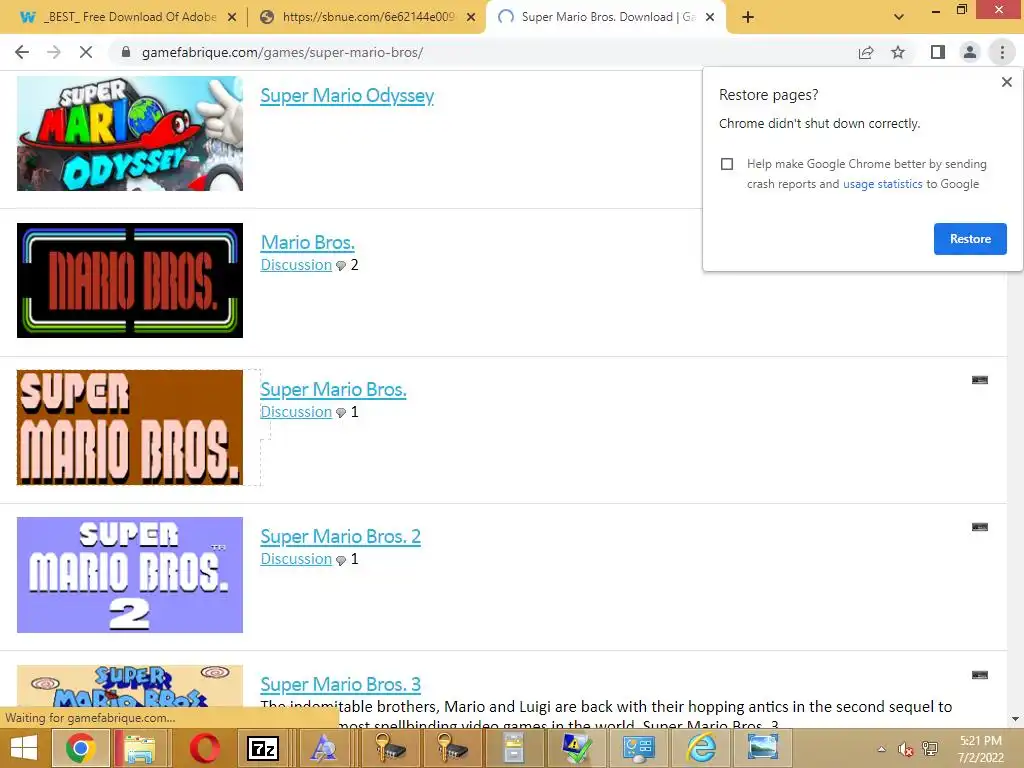Click the Super Mario Bros. 2 thumbnail
This screenshot has width=1024, height=768.
click(130, 575)
